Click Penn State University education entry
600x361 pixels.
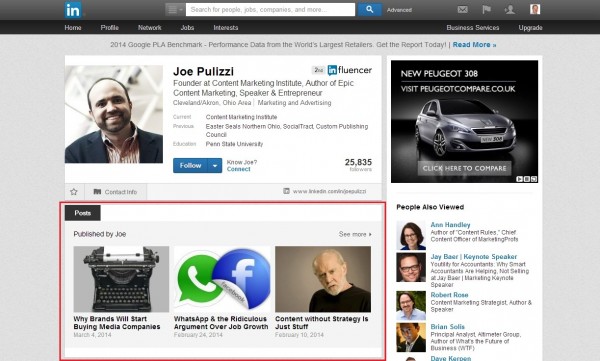pos(234,144)
